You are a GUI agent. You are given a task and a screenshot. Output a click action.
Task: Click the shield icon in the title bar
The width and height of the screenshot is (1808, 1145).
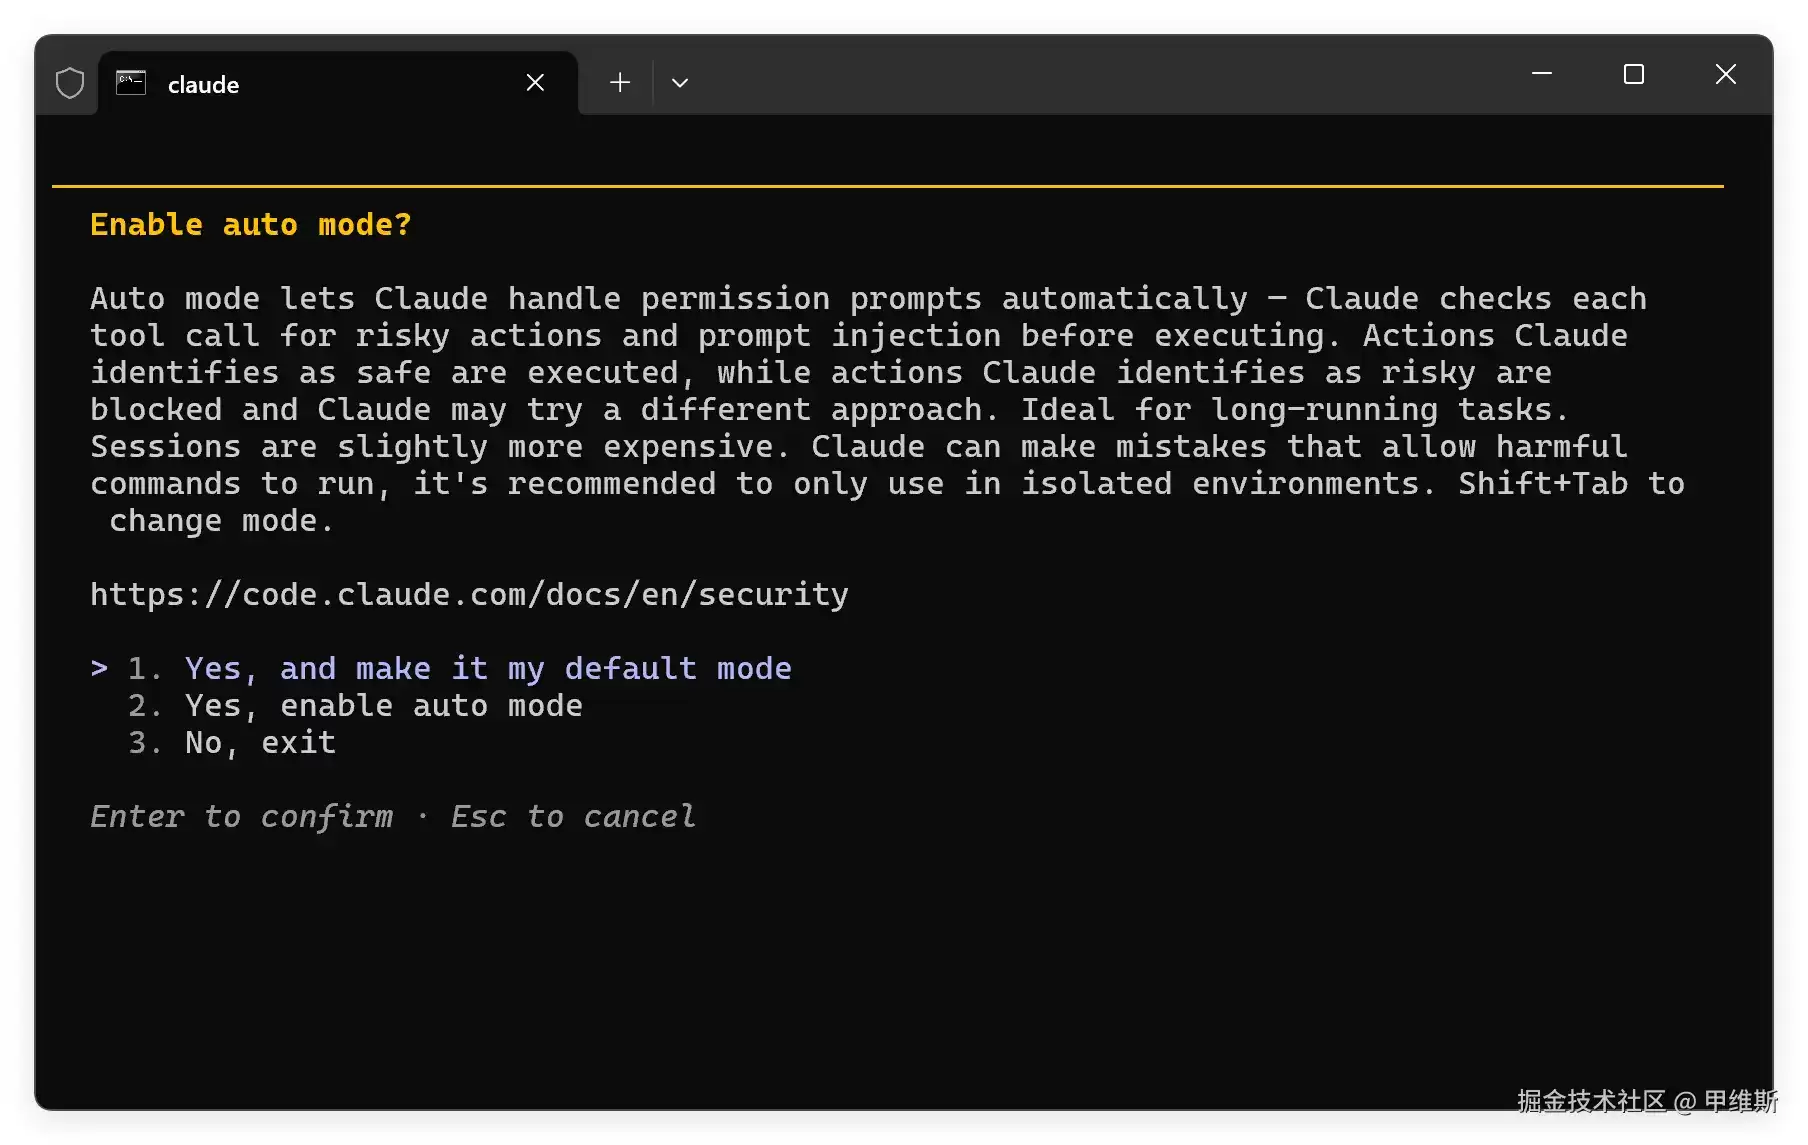[70, 83]
